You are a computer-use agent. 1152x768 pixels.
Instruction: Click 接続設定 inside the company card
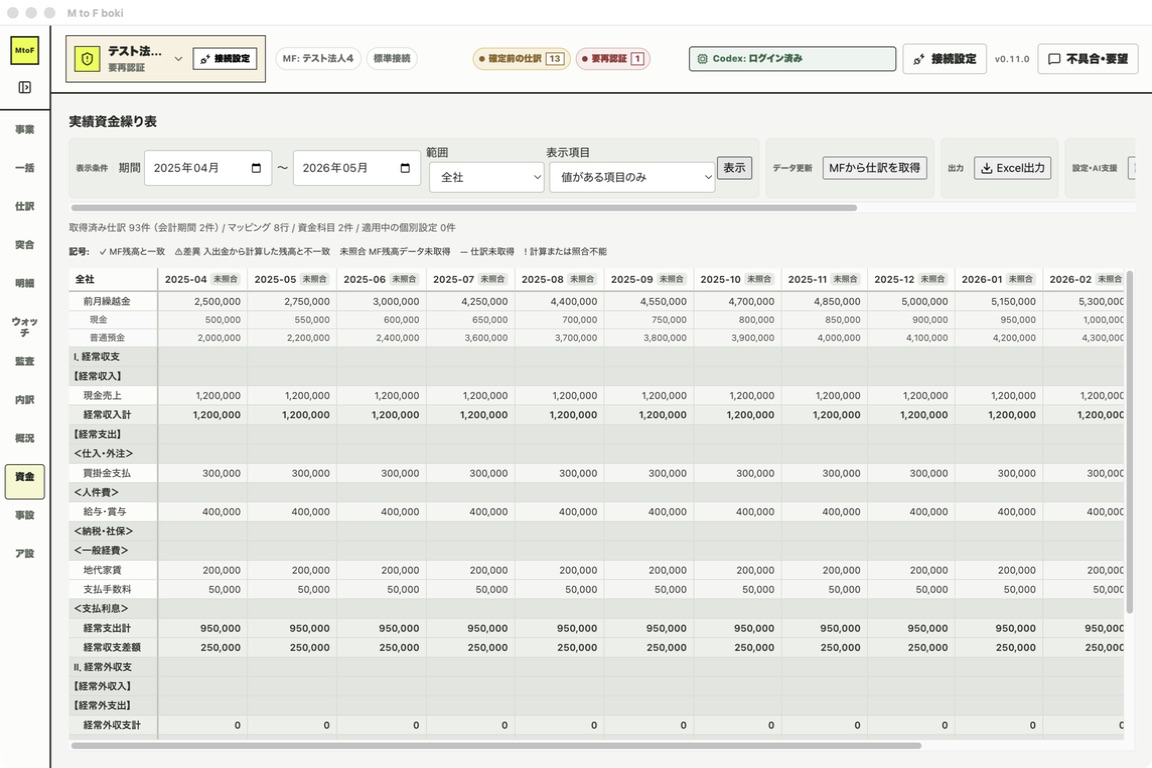pyautogui.click(x=225, y=59)
